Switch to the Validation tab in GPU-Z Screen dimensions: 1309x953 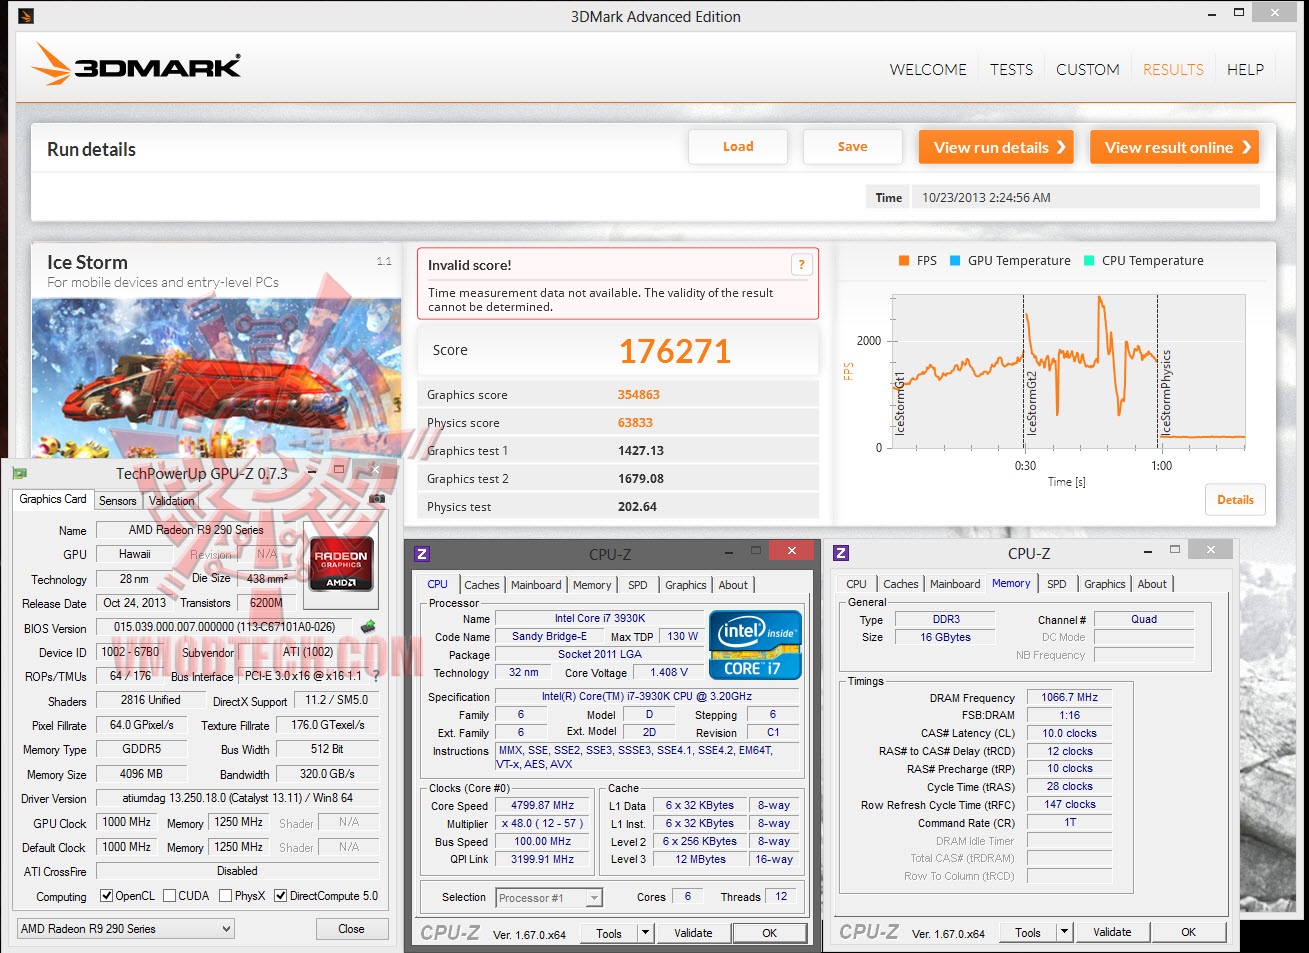point(172,501)
